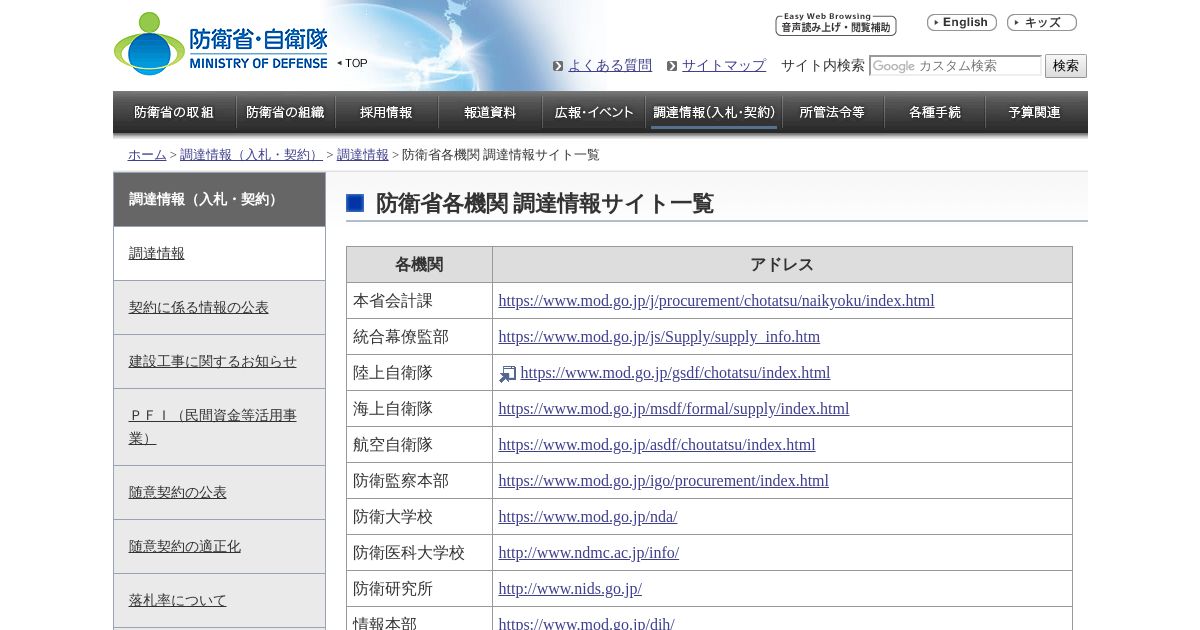Screen dimensions: 1200x630
Task: Open 所管法令等 menu tab
Action: (832, 112)
